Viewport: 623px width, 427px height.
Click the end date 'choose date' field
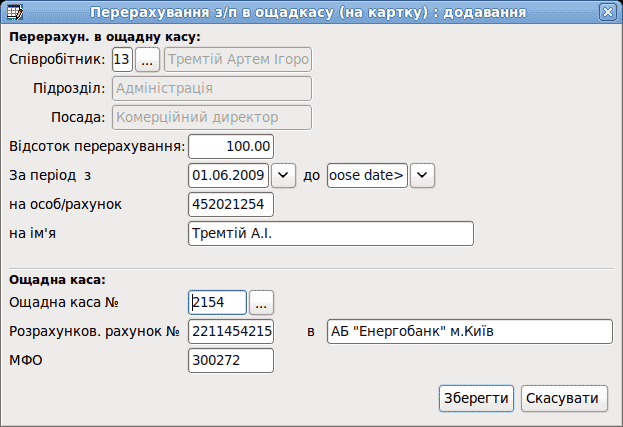pyautogui.click(x=368, y=175)
